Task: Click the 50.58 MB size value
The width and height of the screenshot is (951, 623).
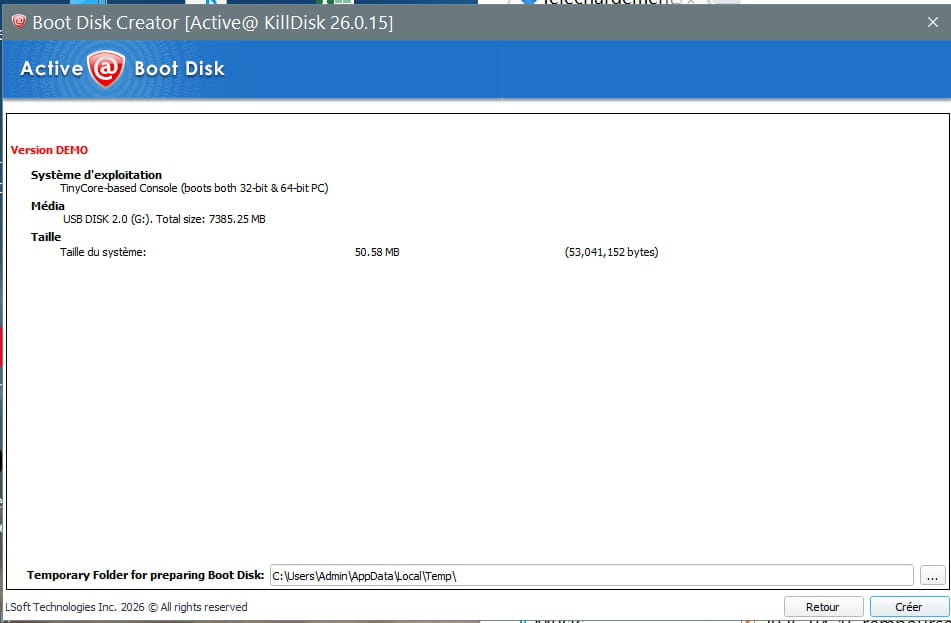Action: (x=377, y=252)
